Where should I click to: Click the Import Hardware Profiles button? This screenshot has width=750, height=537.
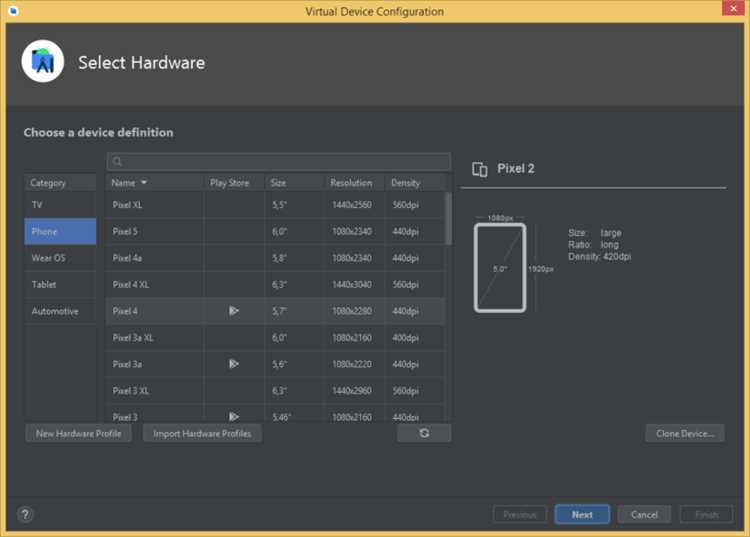pos(202,433)
